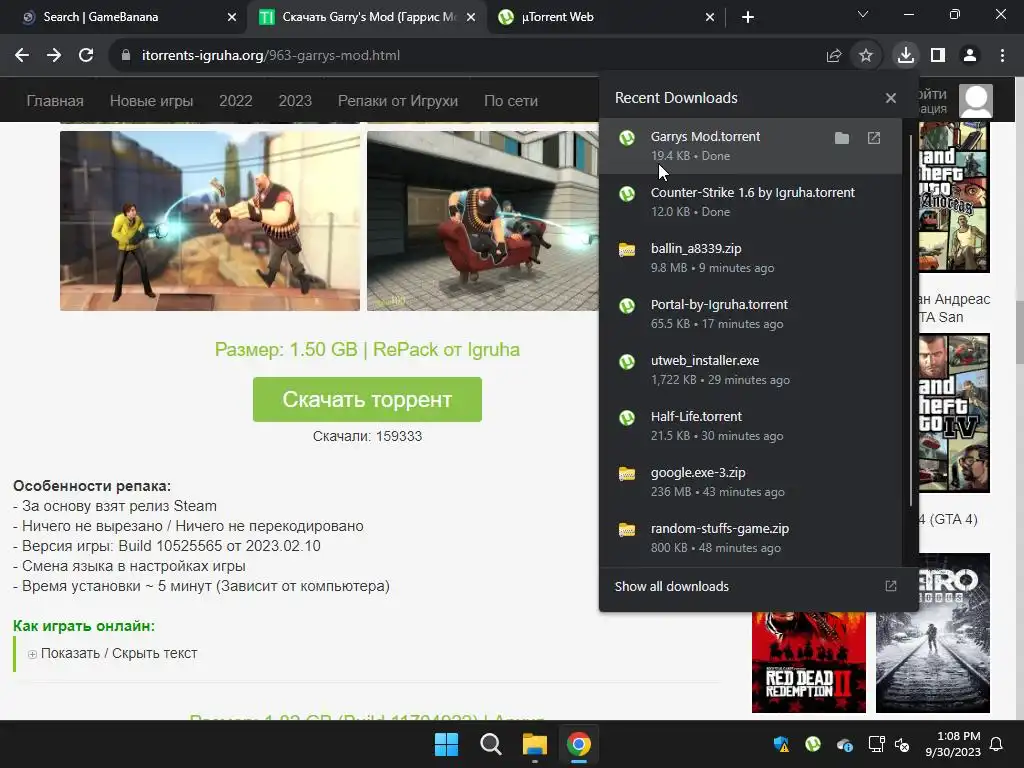Open Репаки от Игрухи menu
Image resolution: width=1024 pixels, height=768 pixels.
coord(398,101)
